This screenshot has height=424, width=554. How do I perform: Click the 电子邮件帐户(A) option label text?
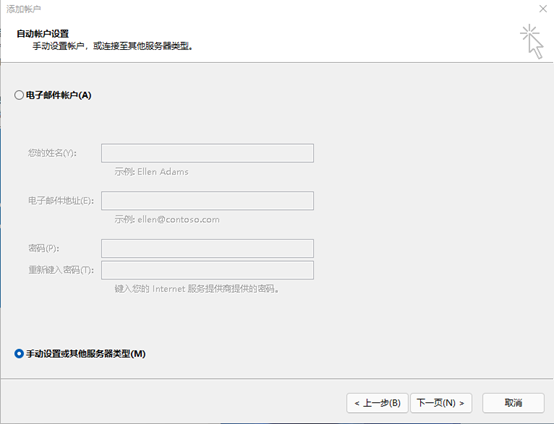[x=59, y=95]
